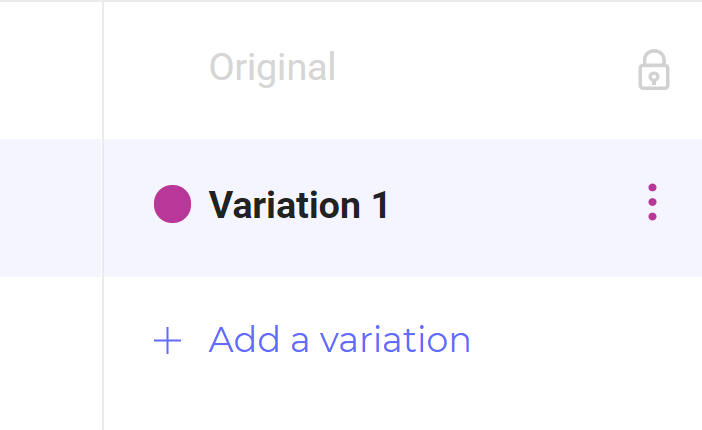Select the highlighted Variation 1 row
This screenshot has height=430, width=702.
402,208
